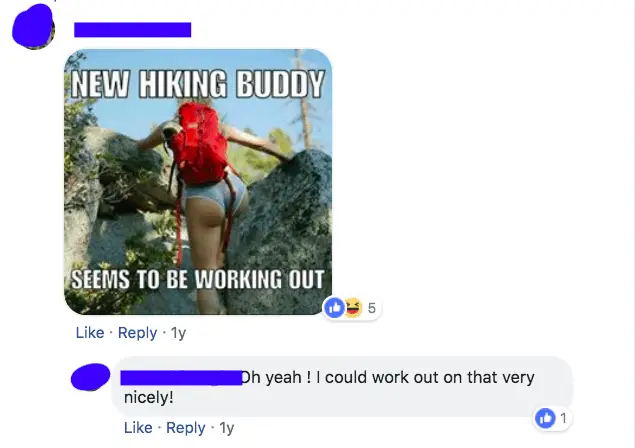Image resolution: width=635 pixels, height=448 pixels.
Task: Click the laughing Haha reaction emoji
Action: [x=353, y=308]
